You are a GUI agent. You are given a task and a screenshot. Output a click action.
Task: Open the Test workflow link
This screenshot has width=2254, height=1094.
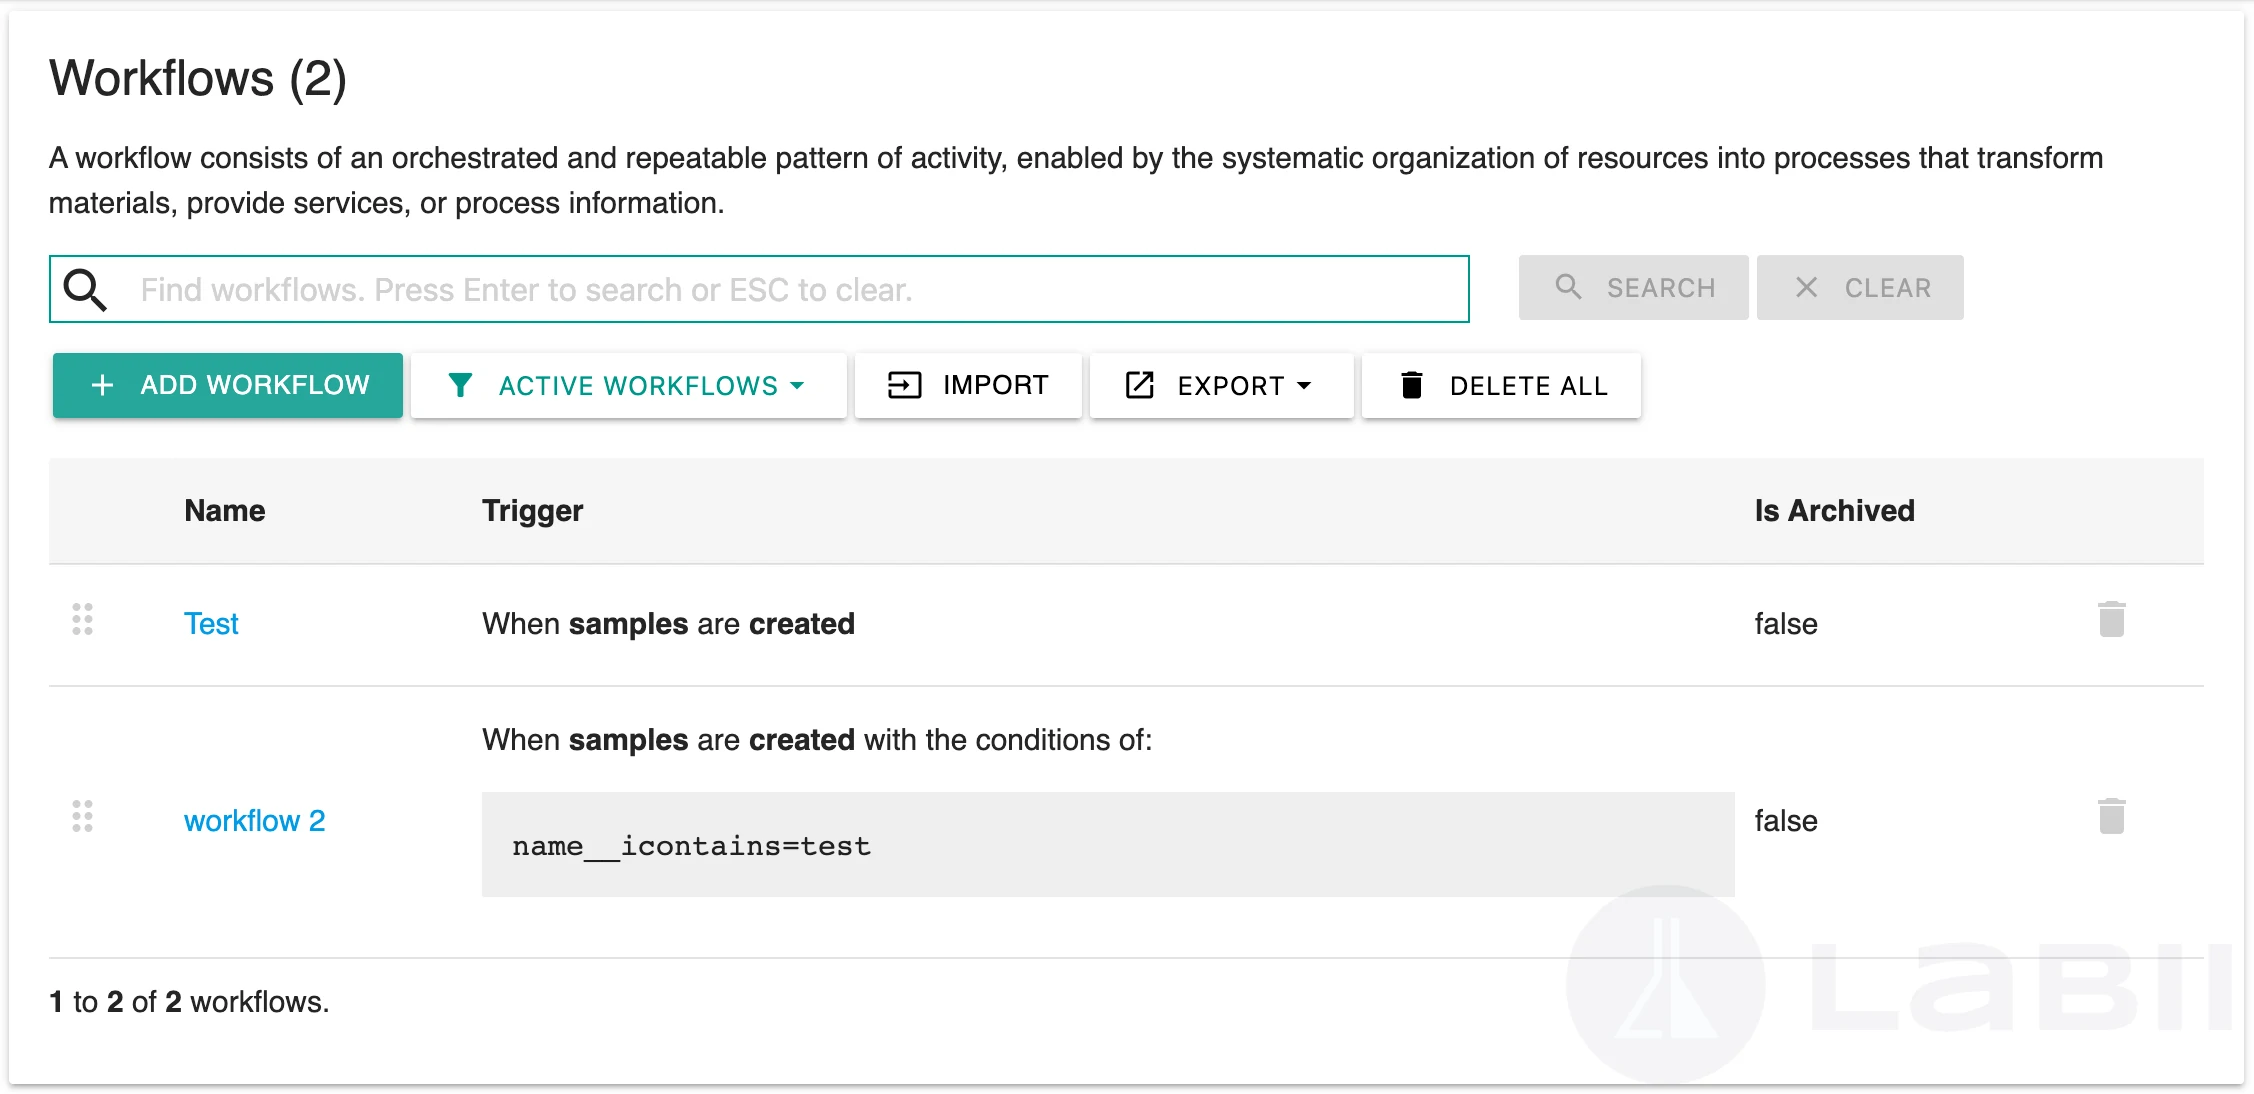[x=211, y=624]
